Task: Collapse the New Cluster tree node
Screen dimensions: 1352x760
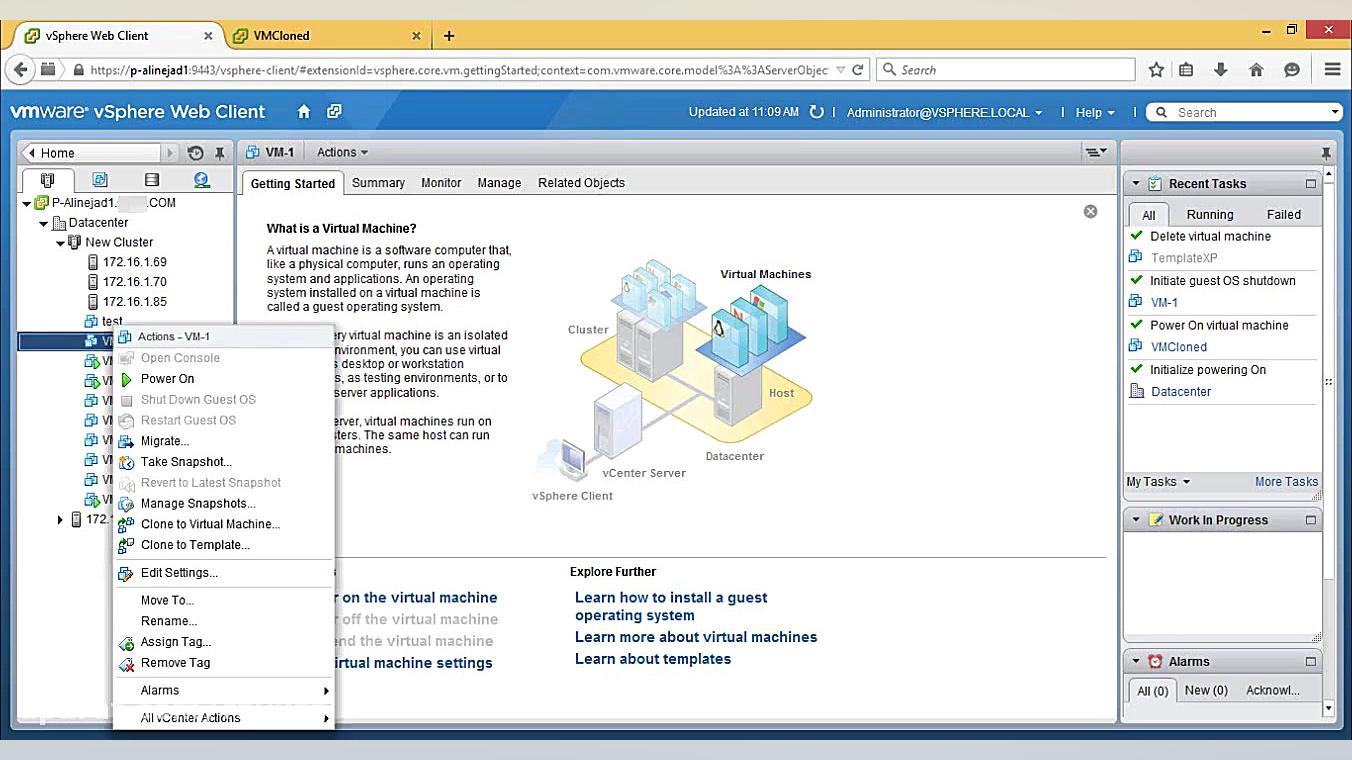Action: (60, 242)
